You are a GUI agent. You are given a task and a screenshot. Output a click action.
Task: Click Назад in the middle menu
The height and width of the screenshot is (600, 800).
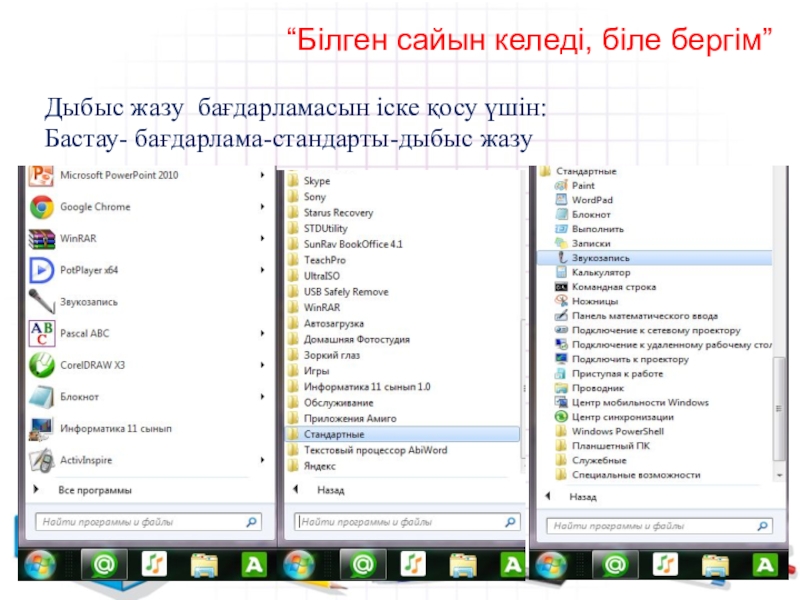coord(331,490)
